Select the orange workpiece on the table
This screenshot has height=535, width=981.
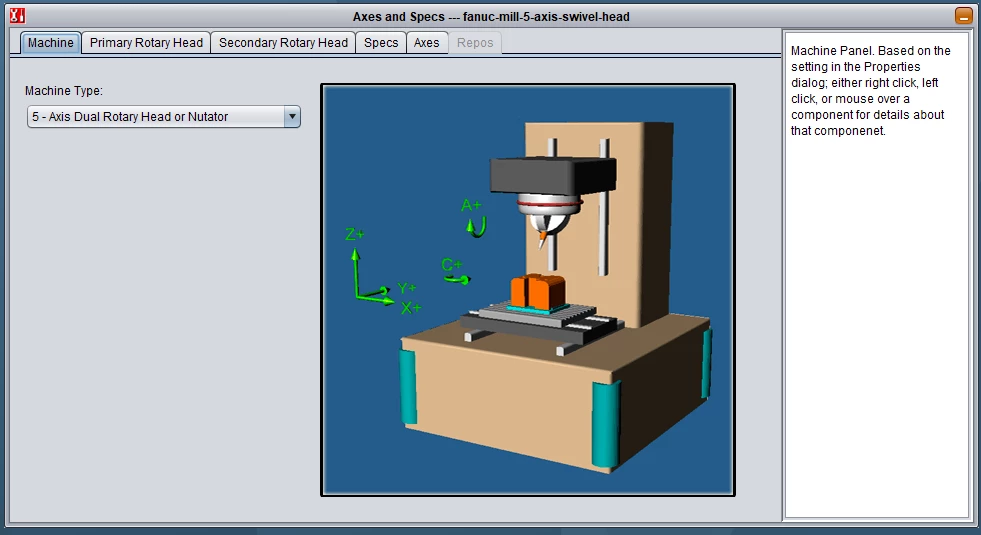click(x=538, y=292)
